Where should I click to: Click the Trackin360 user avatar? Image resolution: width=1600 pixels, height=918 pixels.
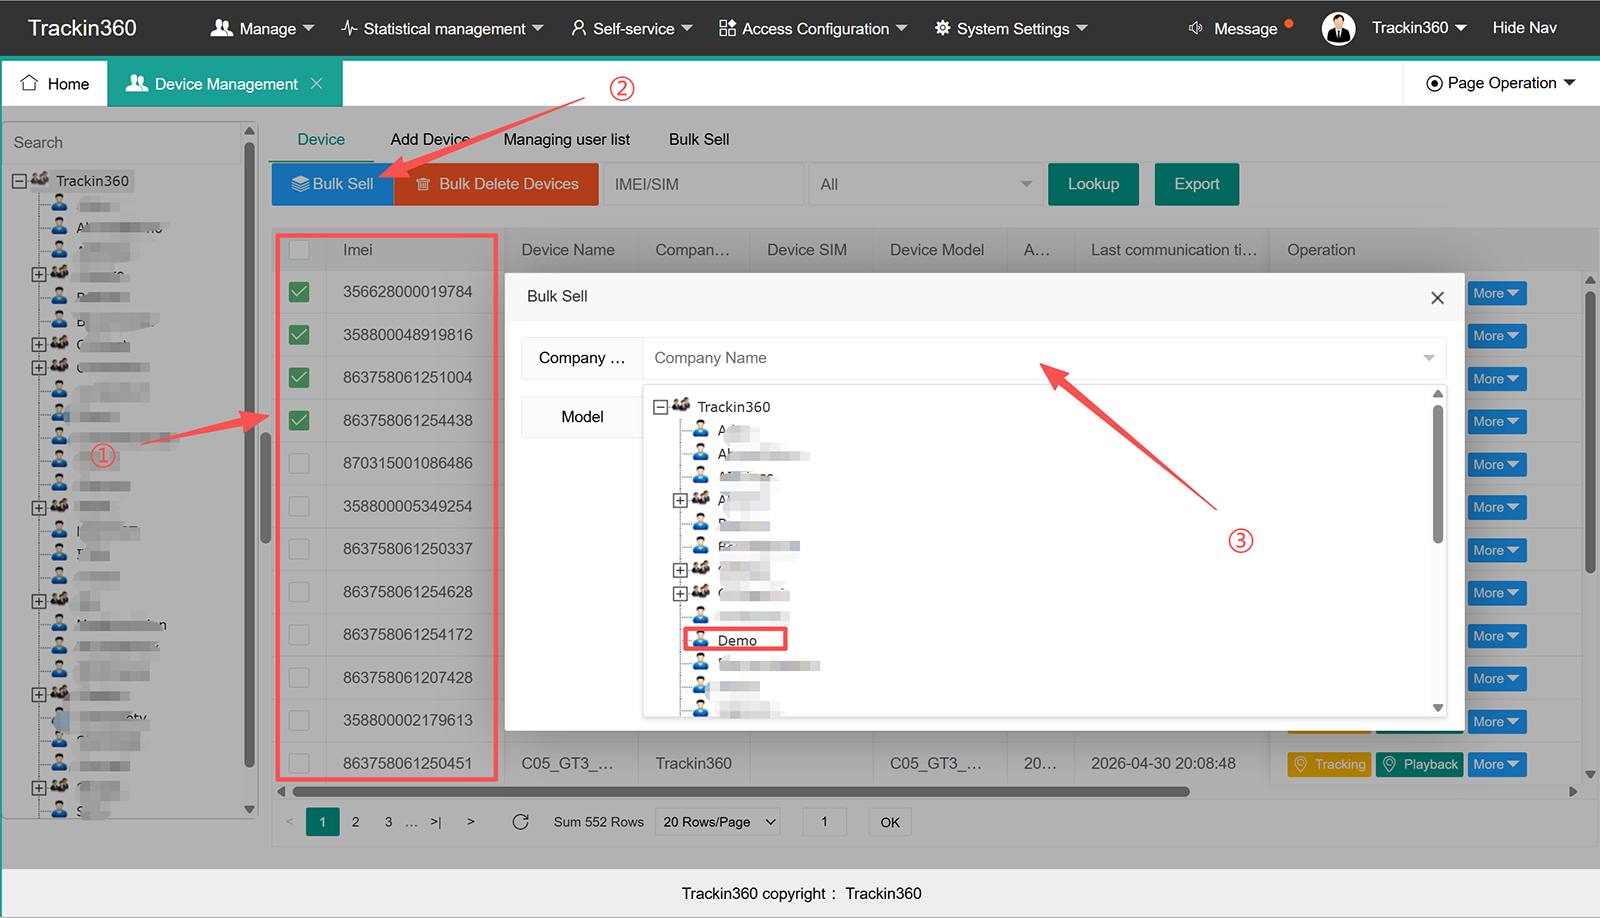[1338, 28]
